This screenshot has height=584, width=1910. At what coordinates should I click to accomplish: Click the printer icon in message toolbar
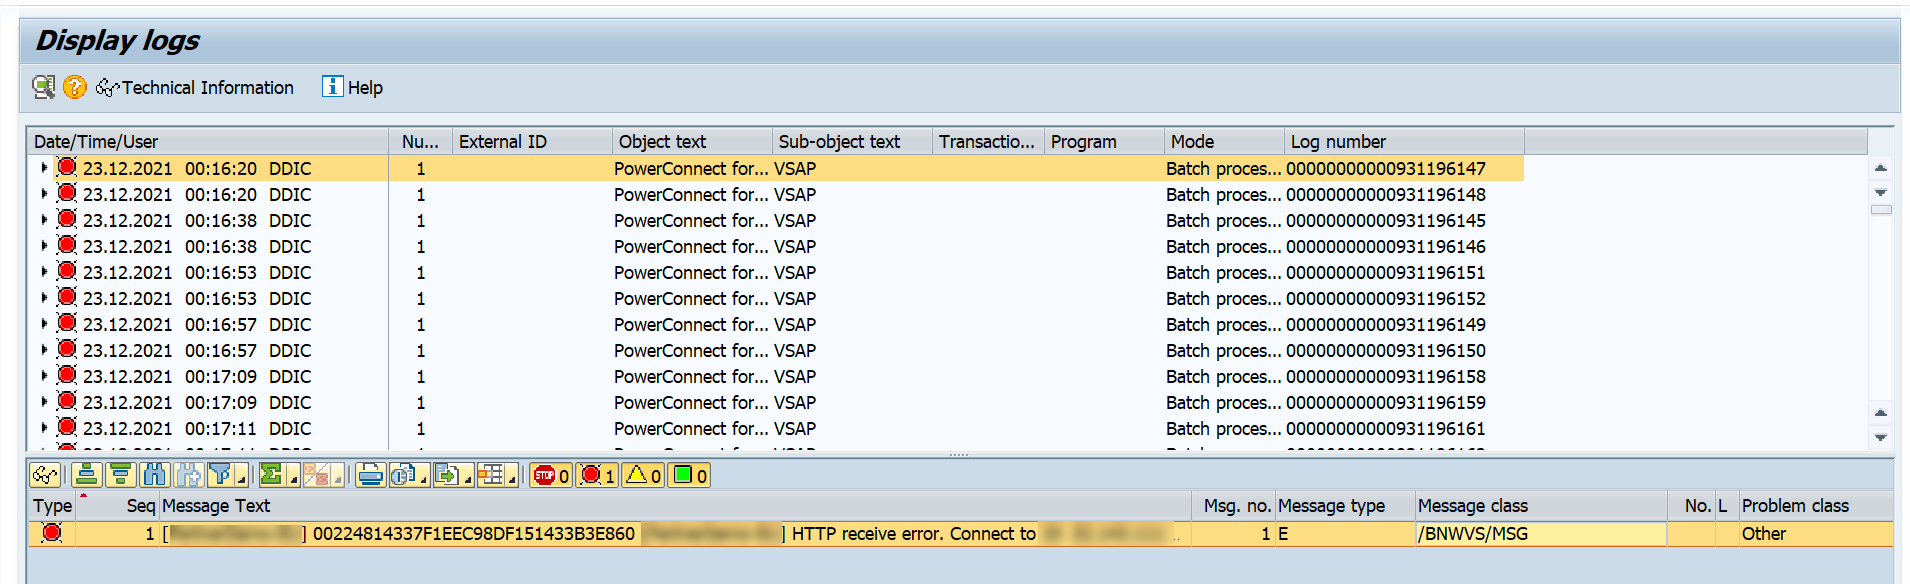[x=370, y=475]
